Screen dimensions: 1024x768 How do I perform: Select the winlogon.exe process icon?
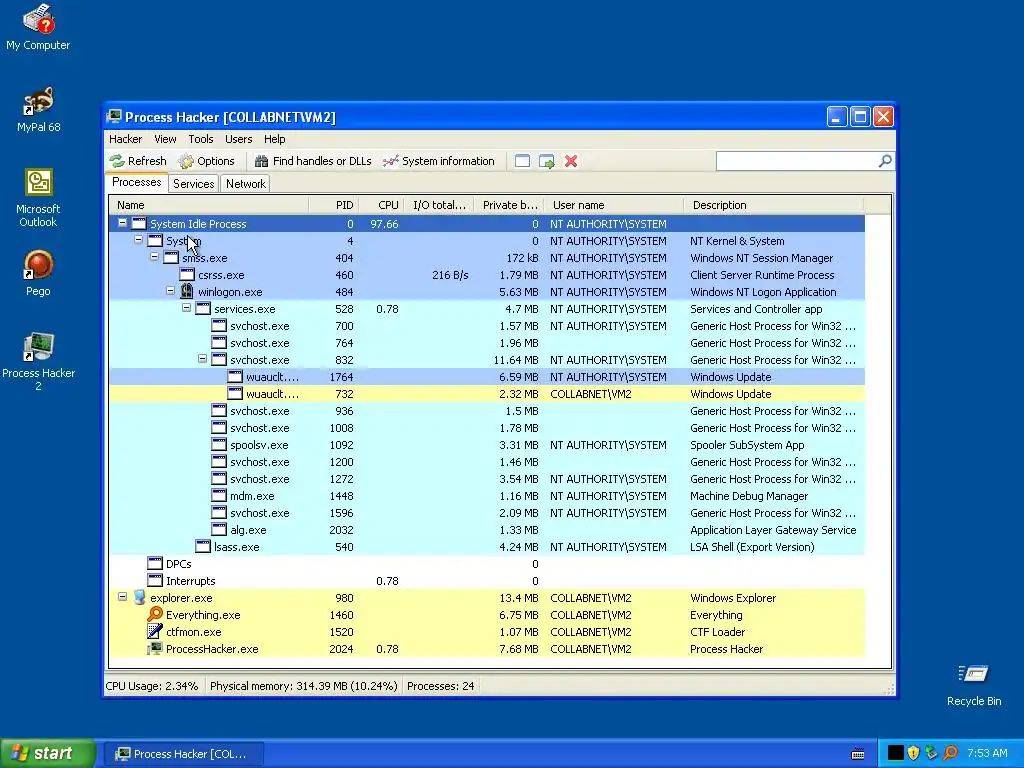[187, 291]
